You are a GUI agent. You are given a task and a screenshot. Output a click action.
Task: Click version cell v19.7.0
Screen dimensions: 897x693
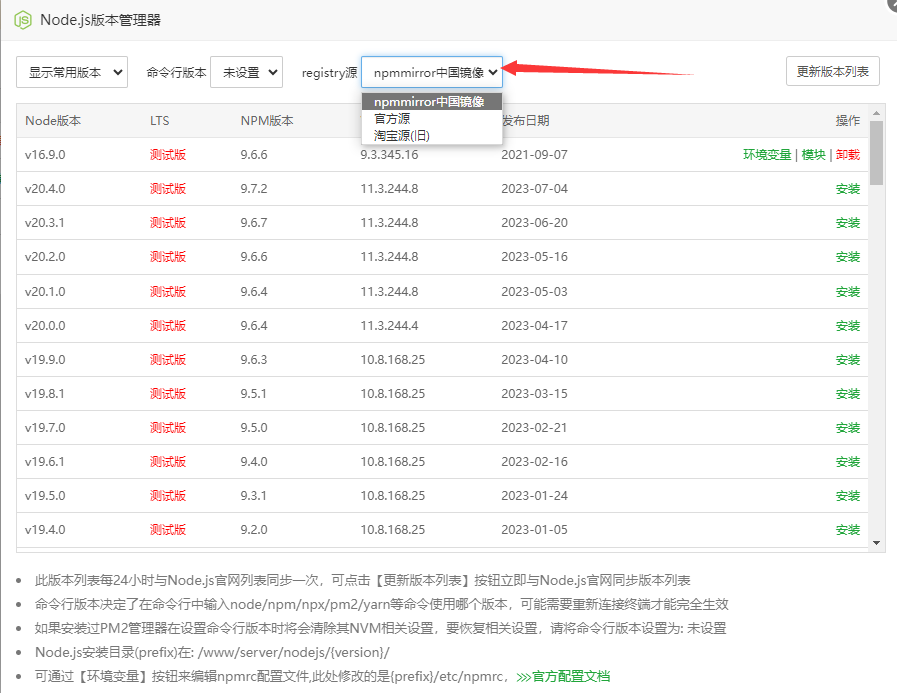coord(45,427)
